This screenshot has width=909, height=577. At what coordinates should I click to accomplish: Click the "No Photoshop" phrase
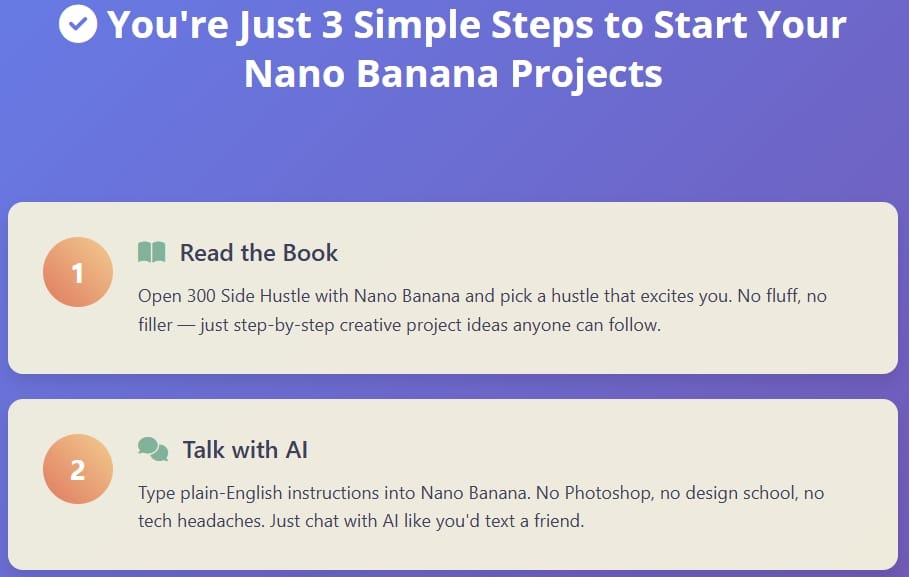(550, 493)
